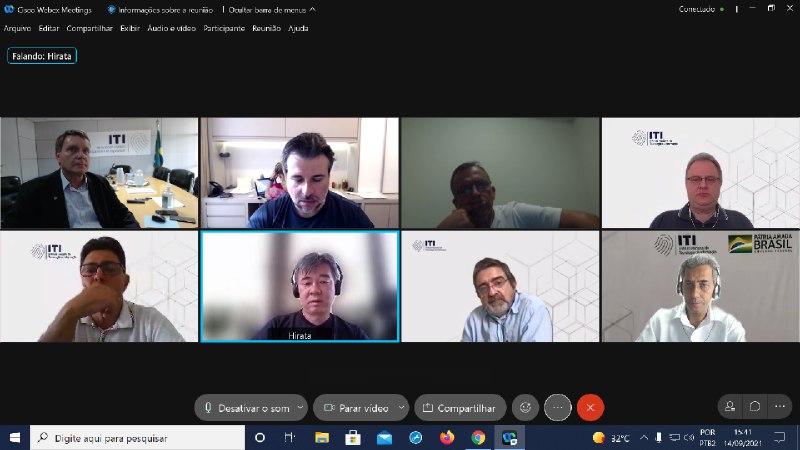800x450 pixels.
Task: Open the Reunião menu
Action: click(x=266, y=29)
